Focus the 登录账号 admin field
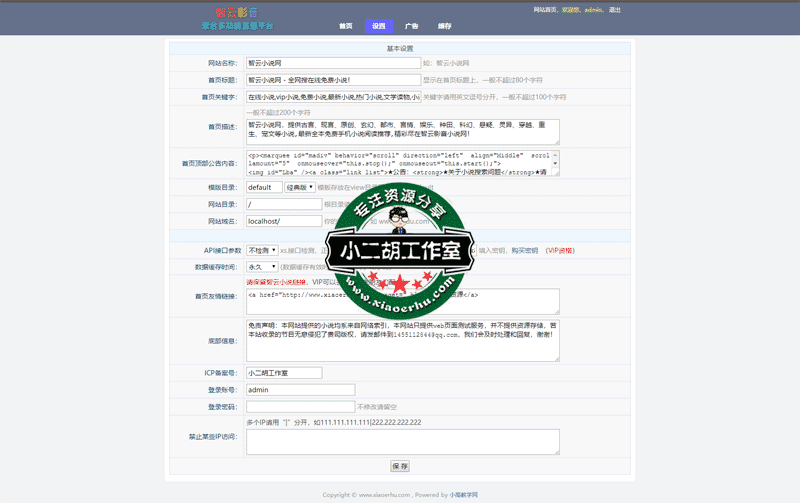 coord(301,390)
